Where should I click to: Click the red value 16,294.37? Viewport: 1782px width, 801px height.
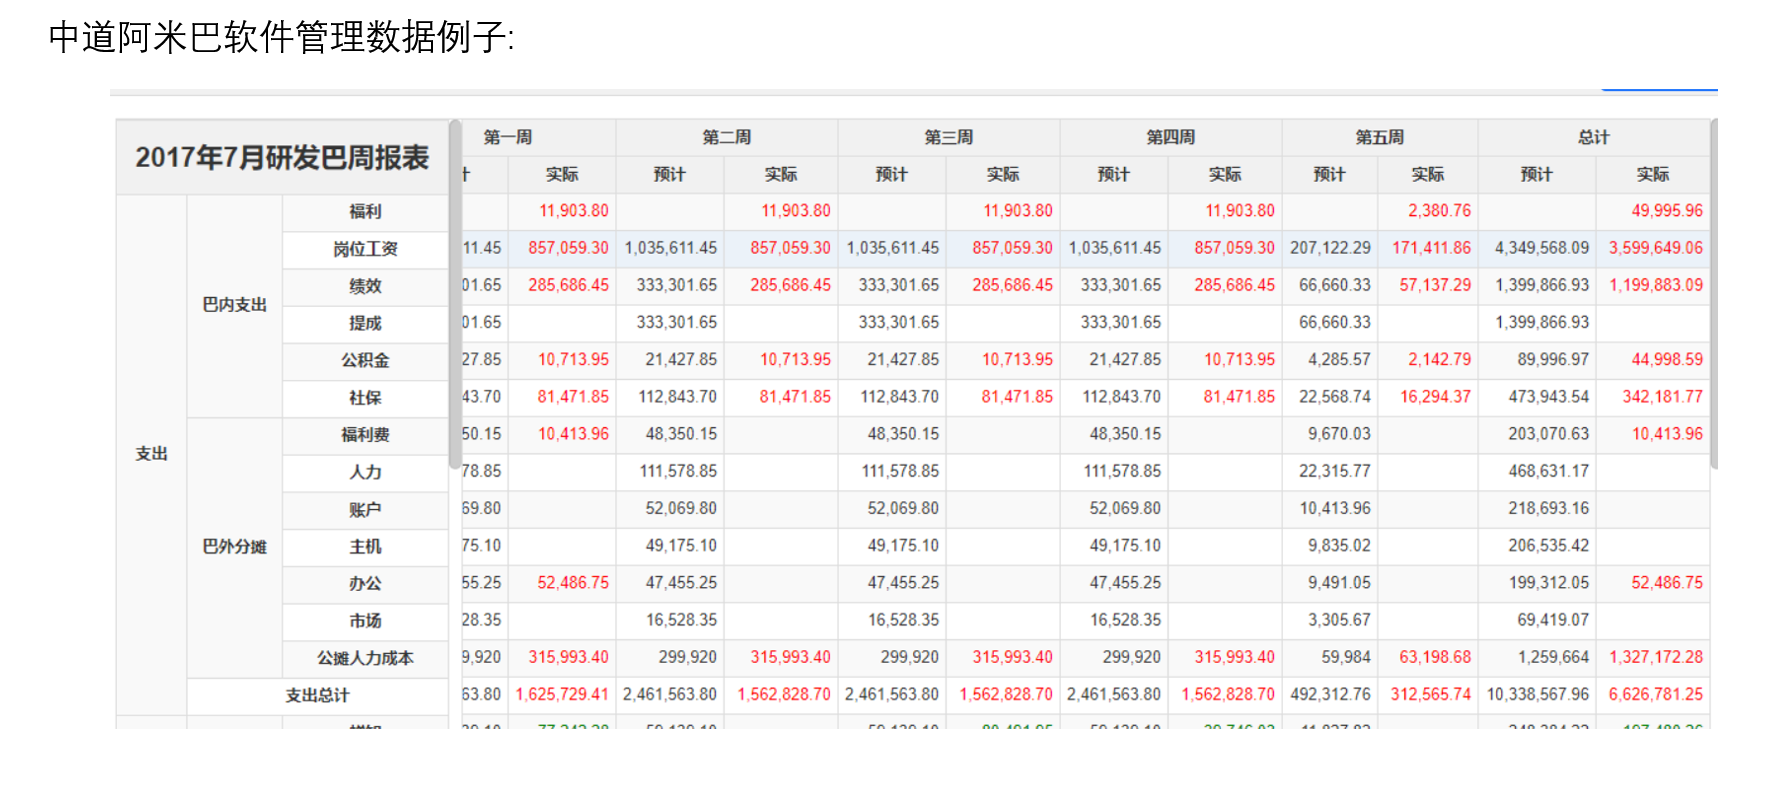tap(1428, 397)
